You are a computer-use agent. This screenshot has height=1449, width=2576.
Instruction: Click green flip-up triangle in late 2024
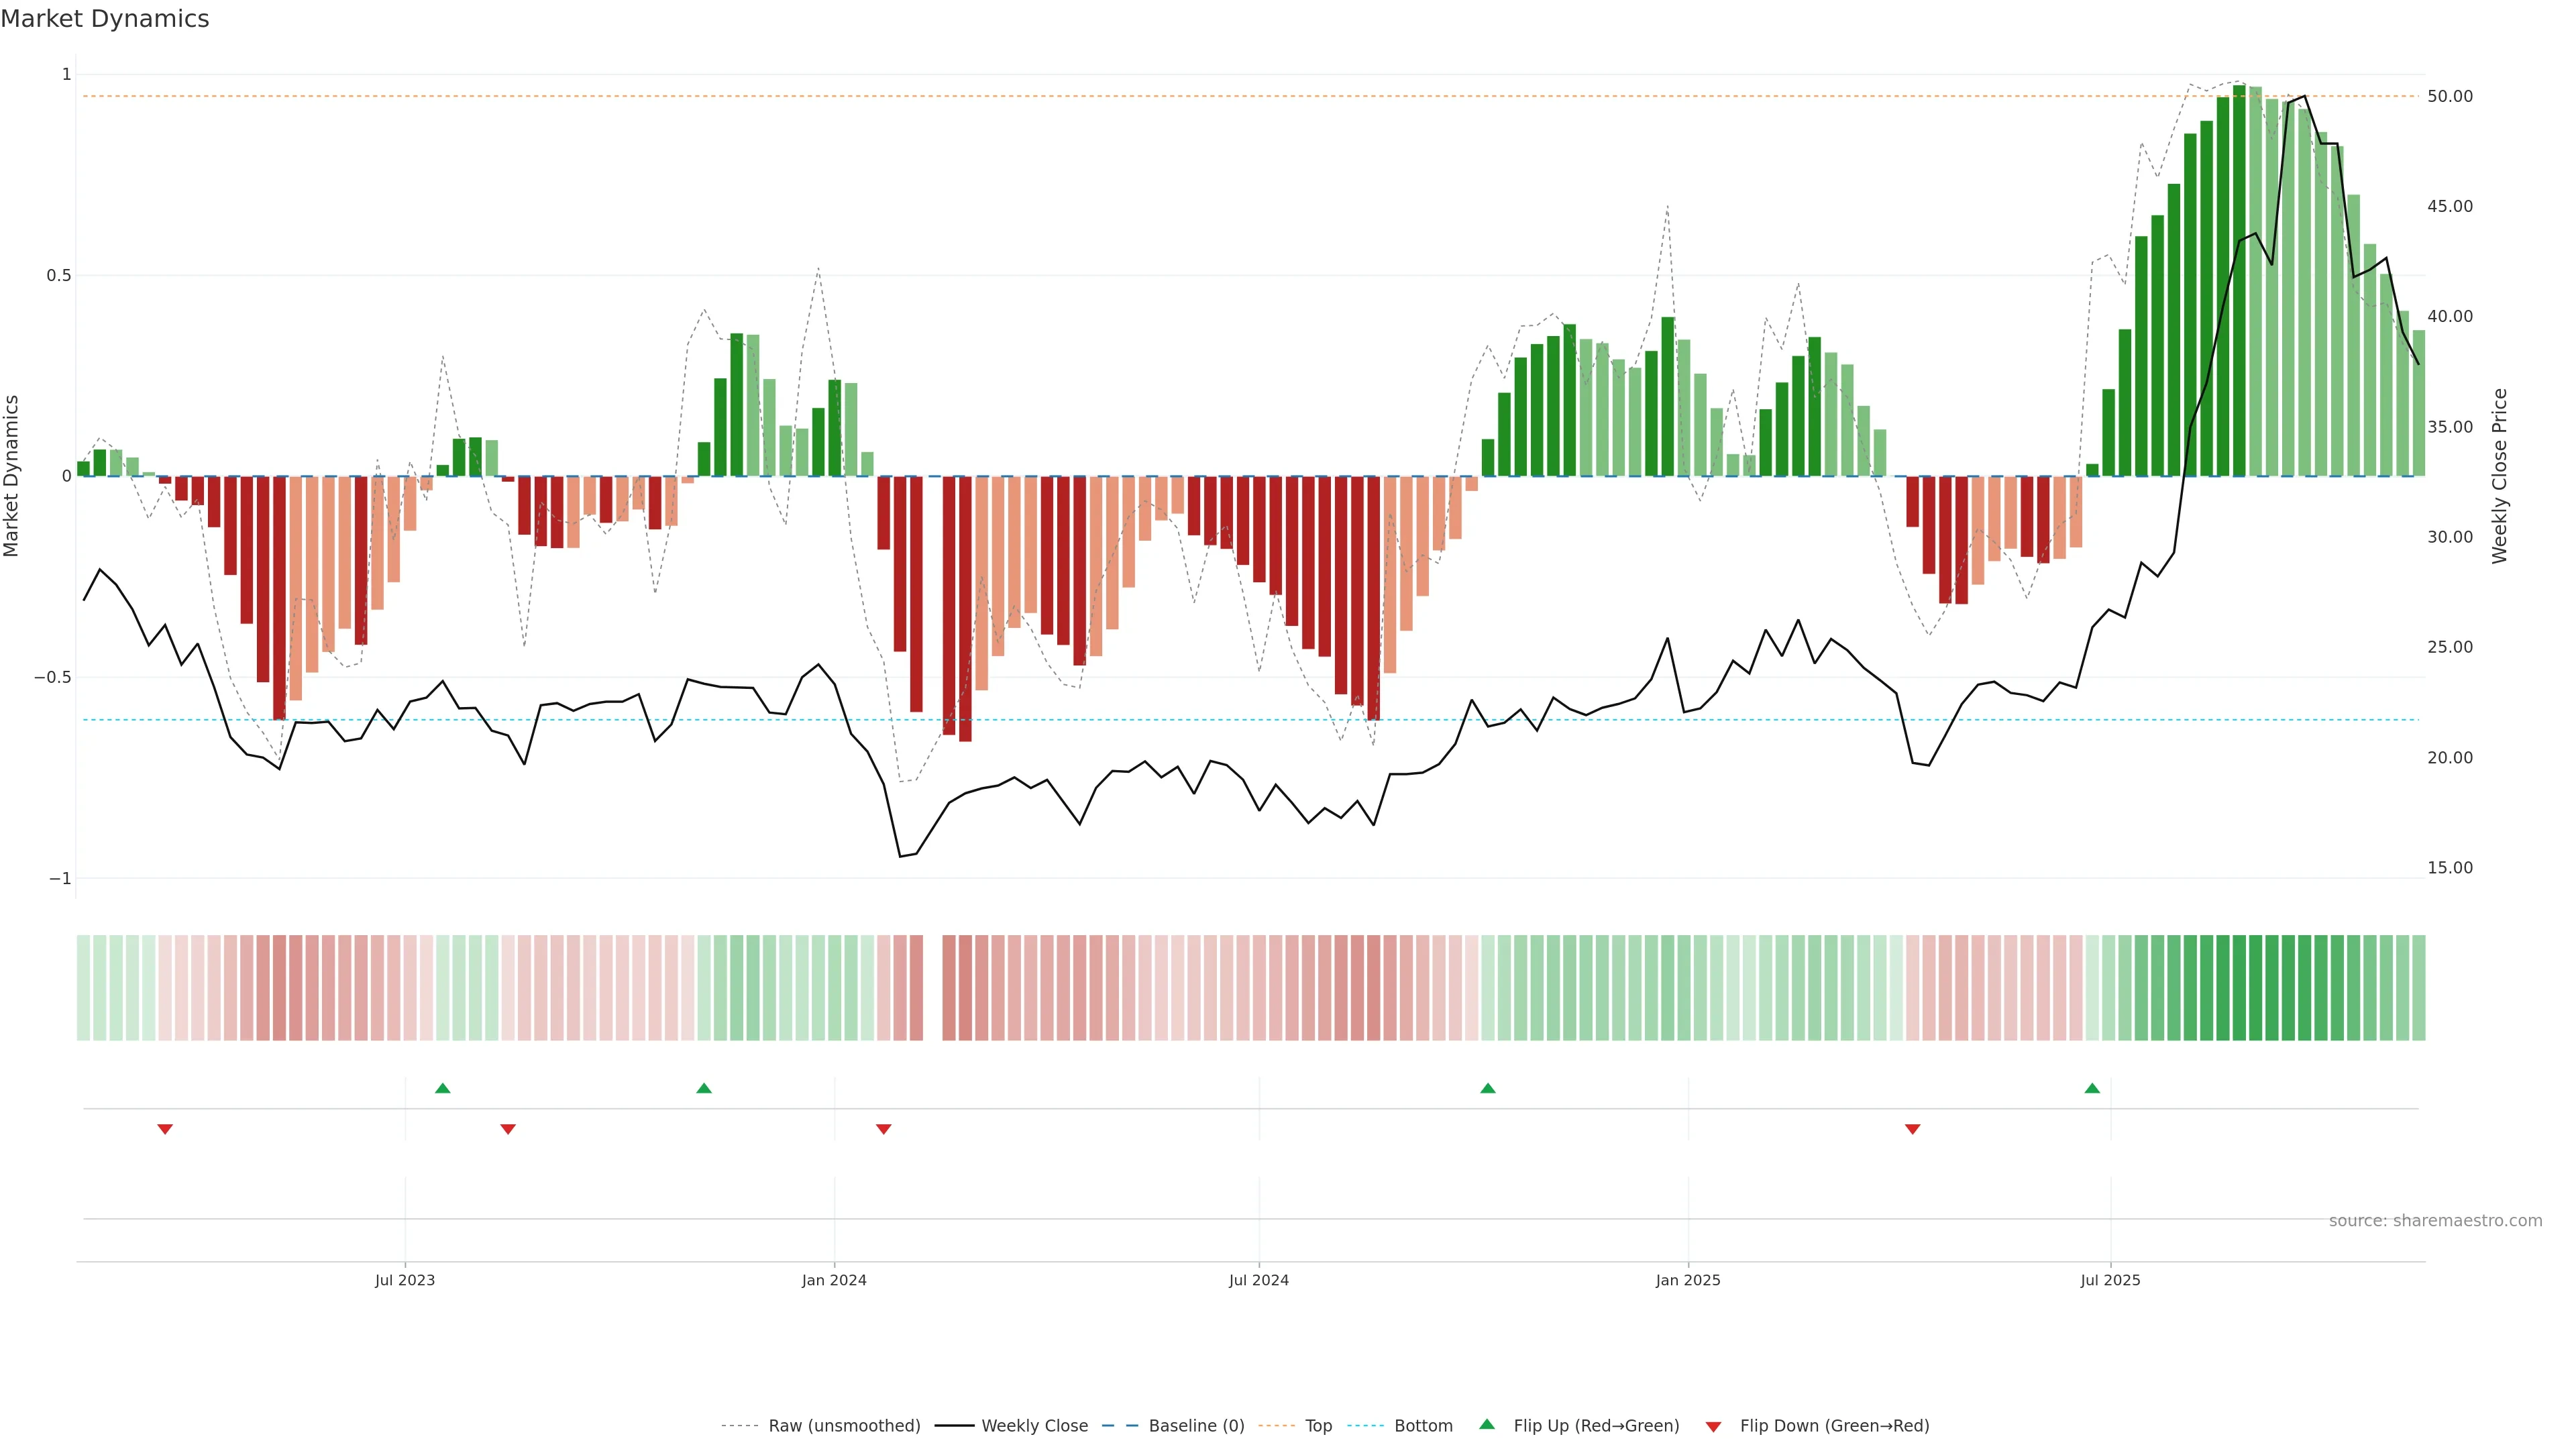coord(1488,1088)
